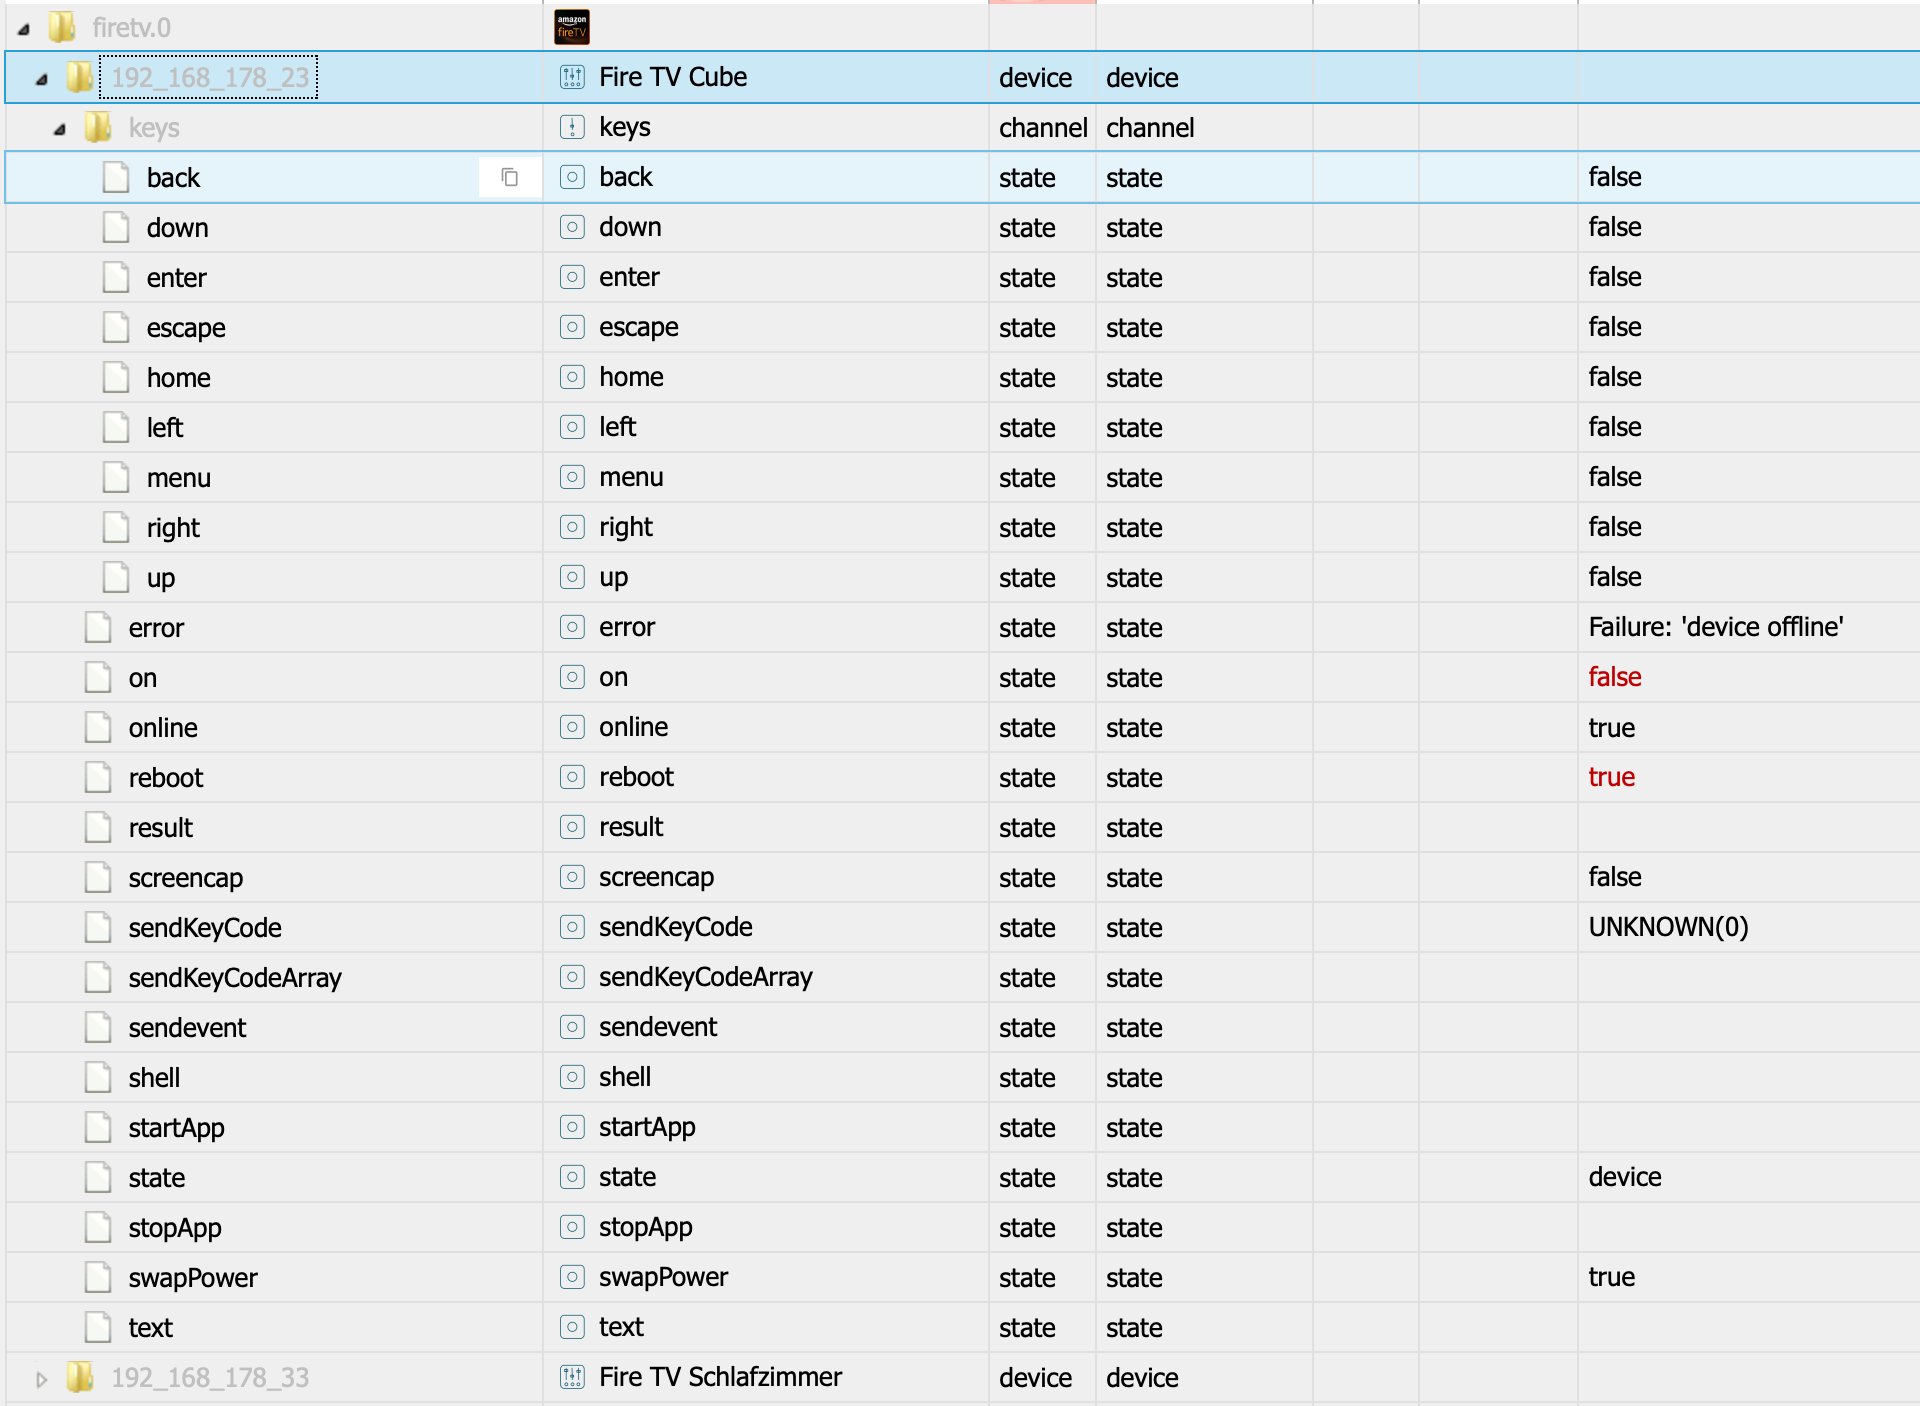Click the firetv.0 folder icon
1920x1406 pixels.
[x=62, y=27]
